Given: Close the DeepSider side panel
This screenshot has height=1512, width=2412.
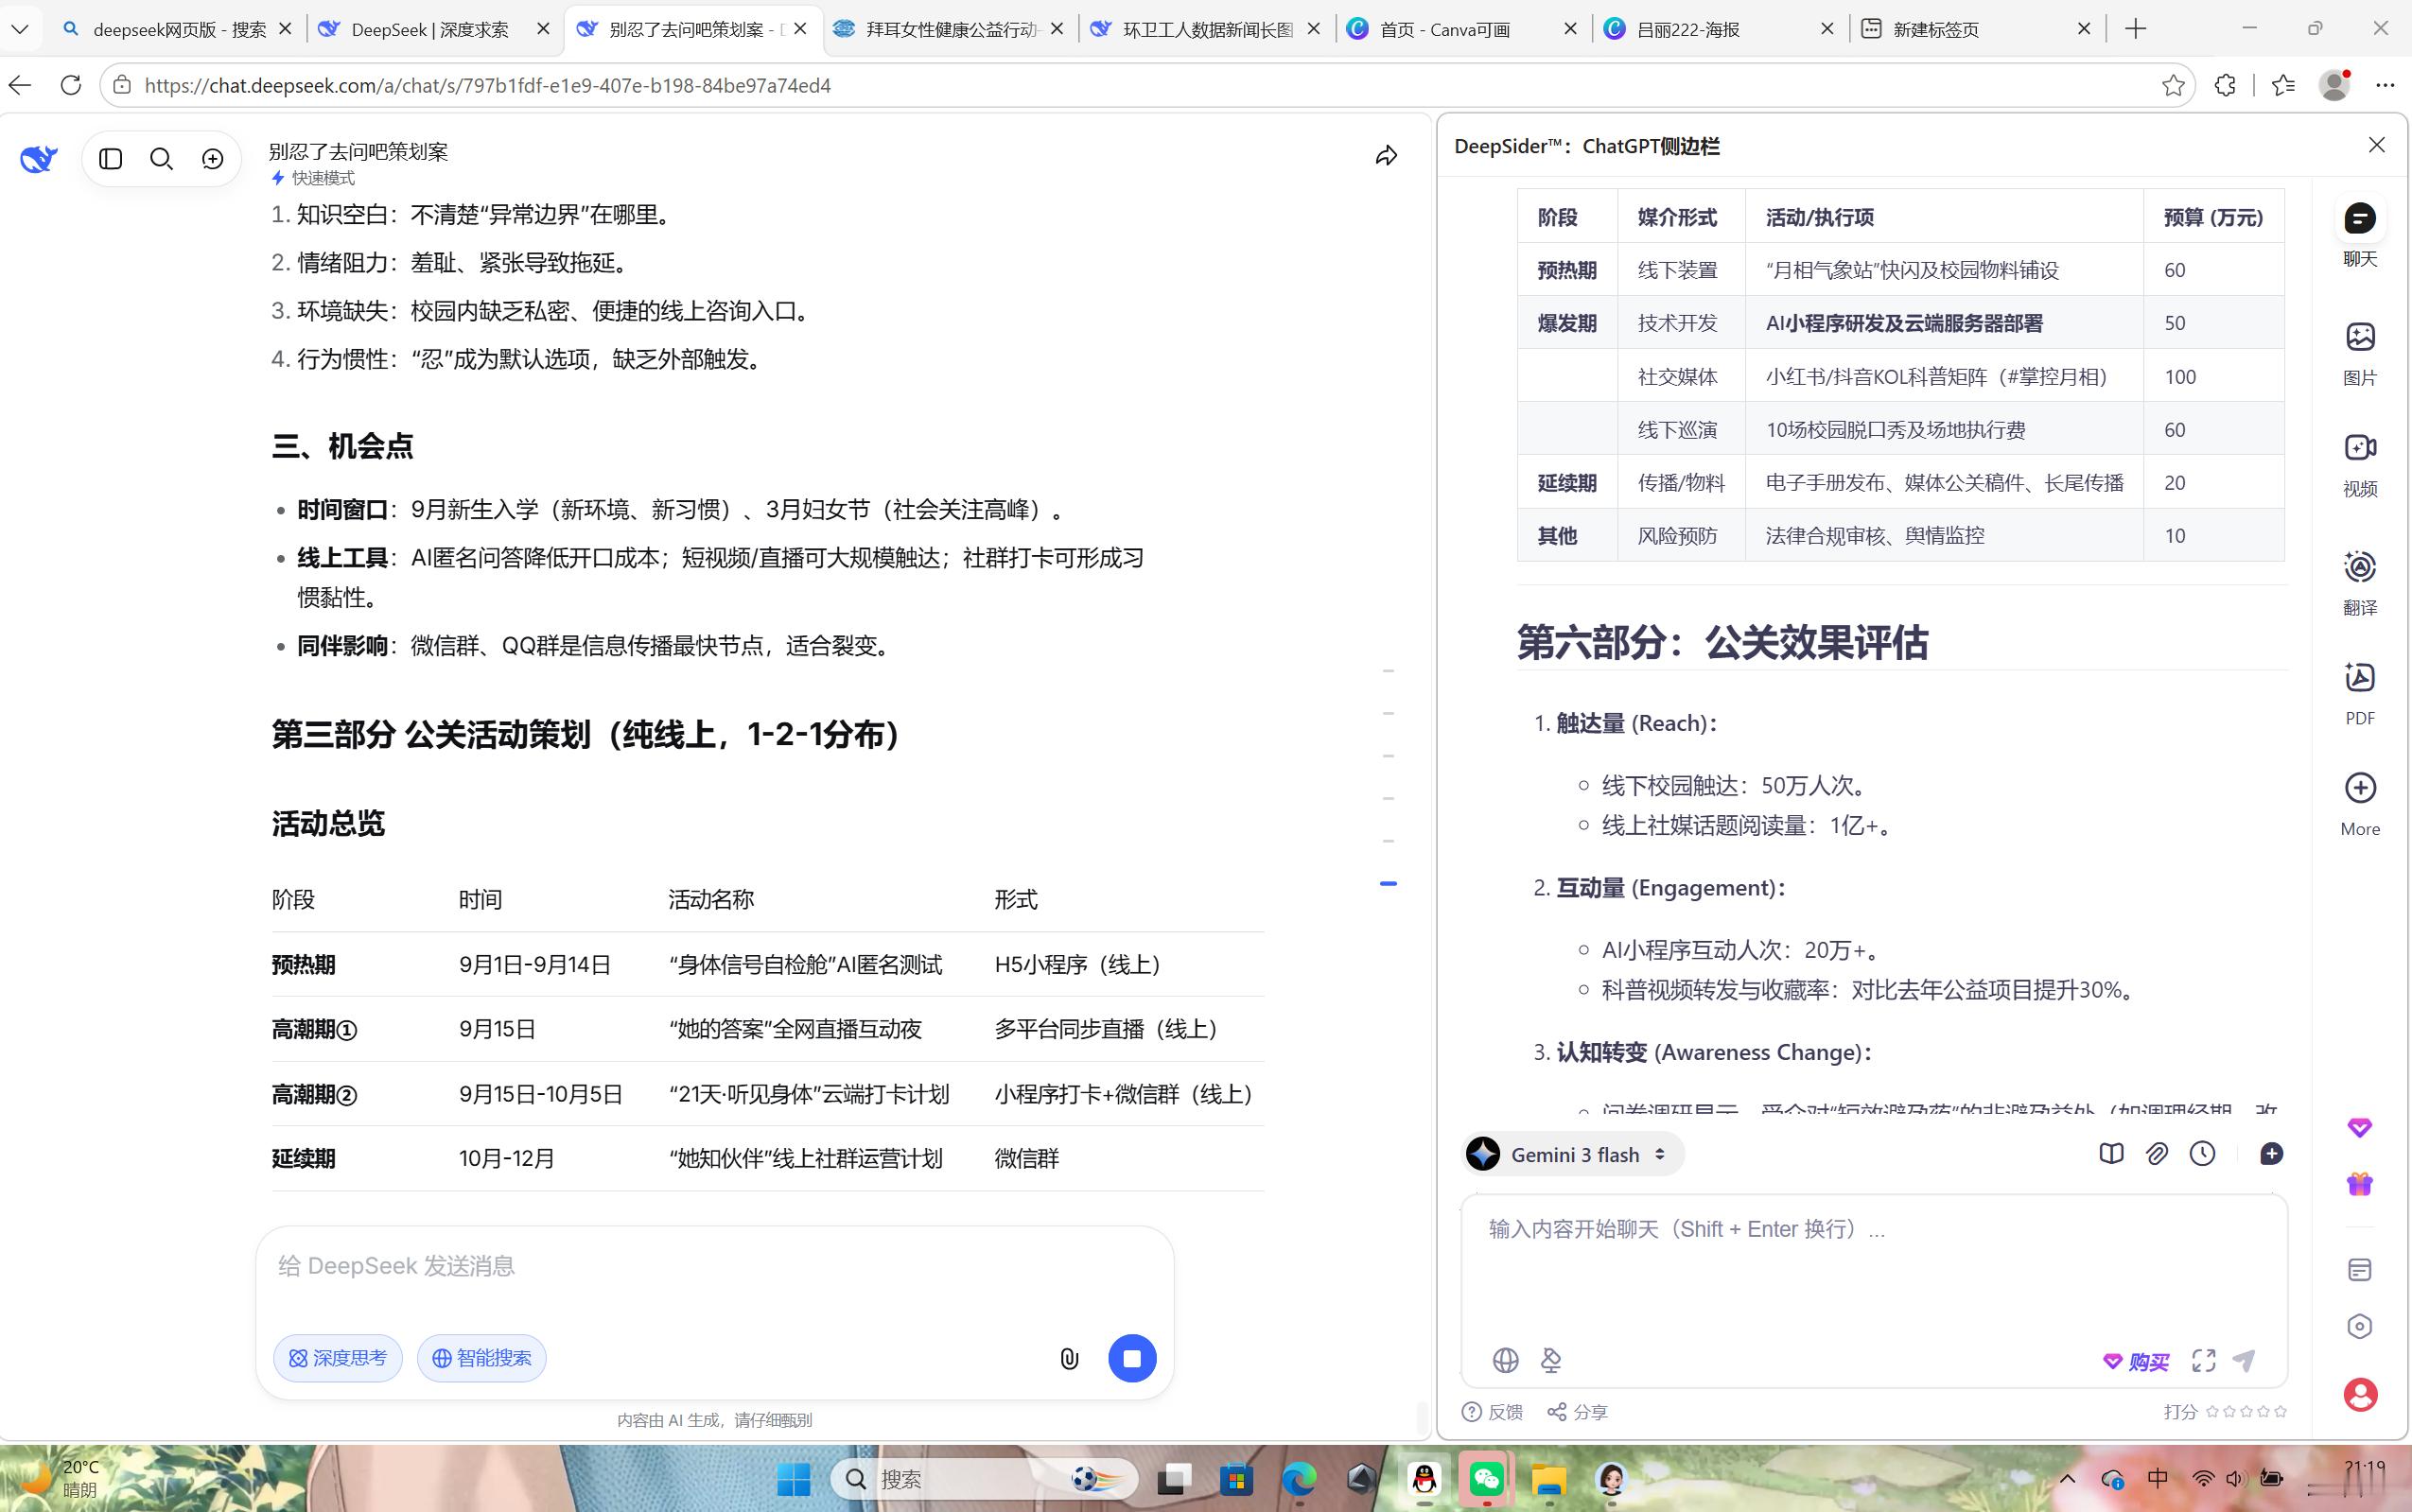Looking at the screenshot, I should coord(2377,145).
